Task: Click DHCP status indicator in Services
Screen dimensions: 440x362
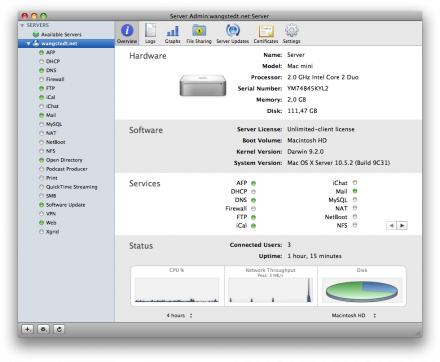Action: point(253,192)
